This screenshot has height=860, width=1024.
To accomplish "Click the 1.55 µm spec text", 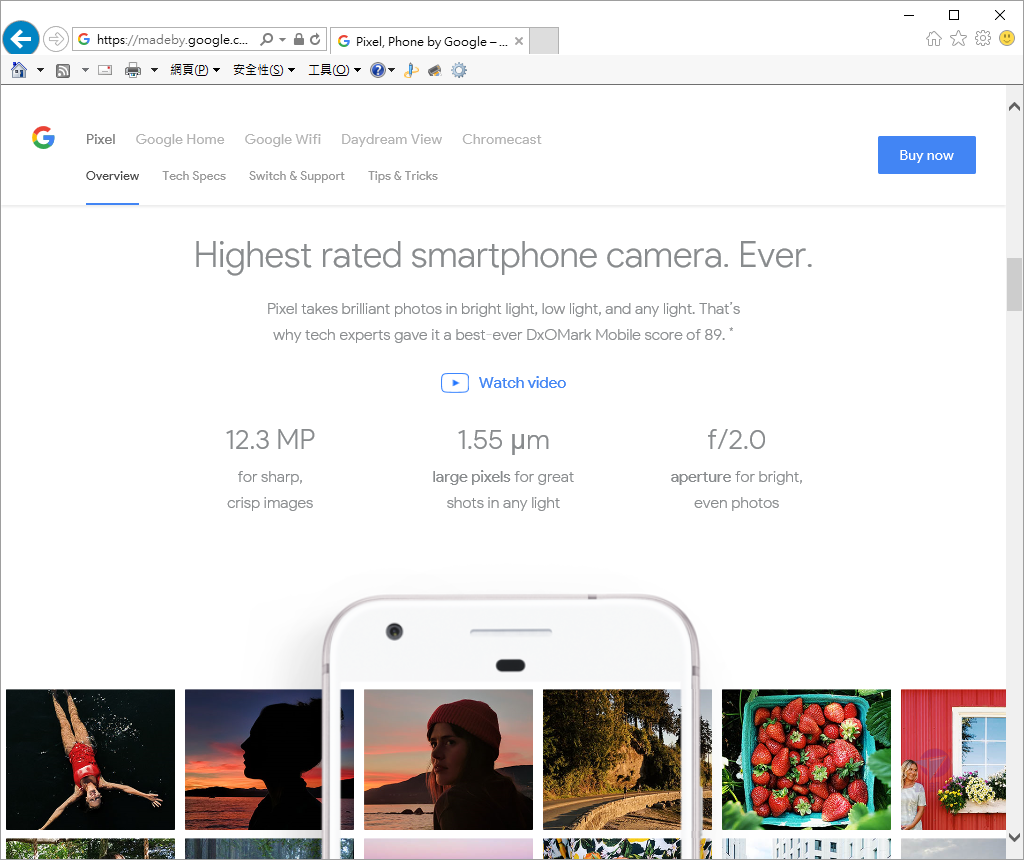I will point(503,440).
